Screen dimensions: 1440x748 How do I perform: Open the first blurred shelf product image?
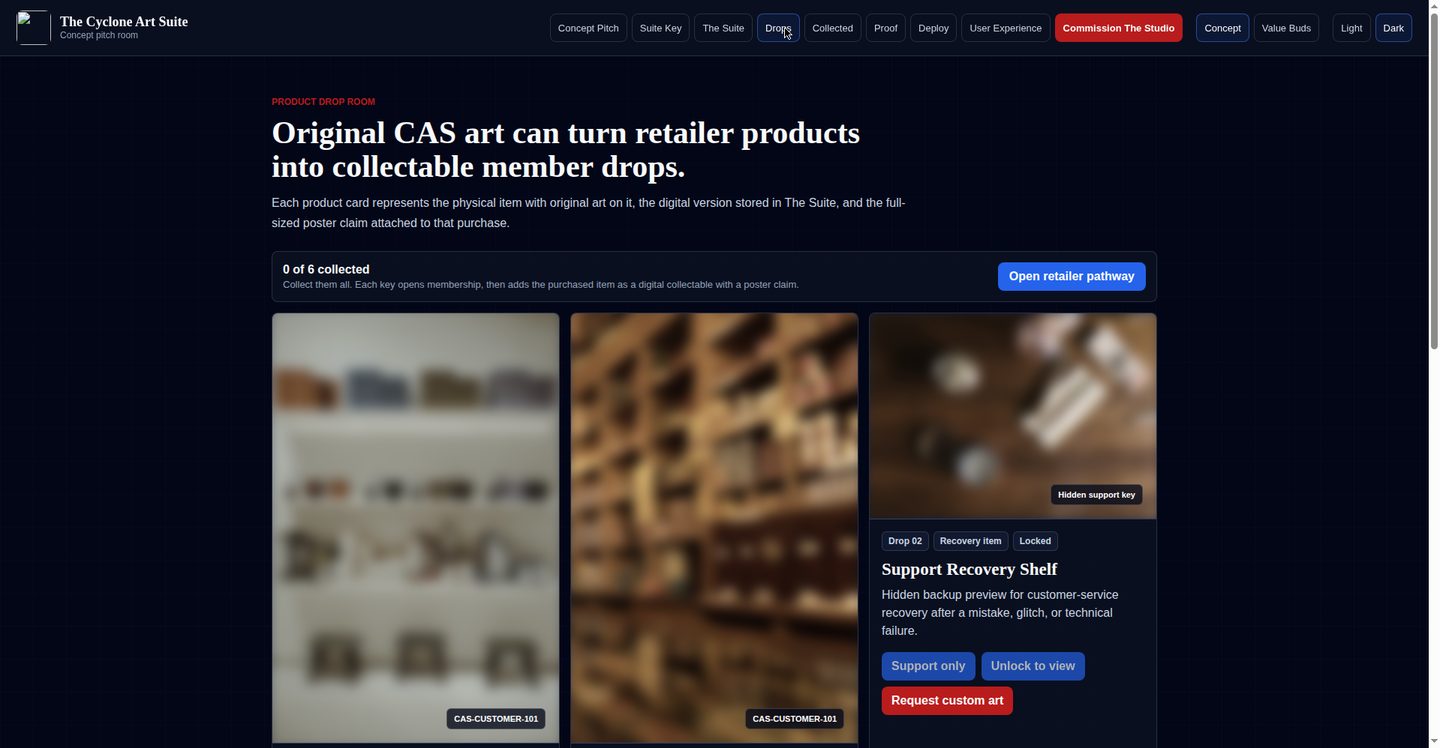(x=415, y=528)
